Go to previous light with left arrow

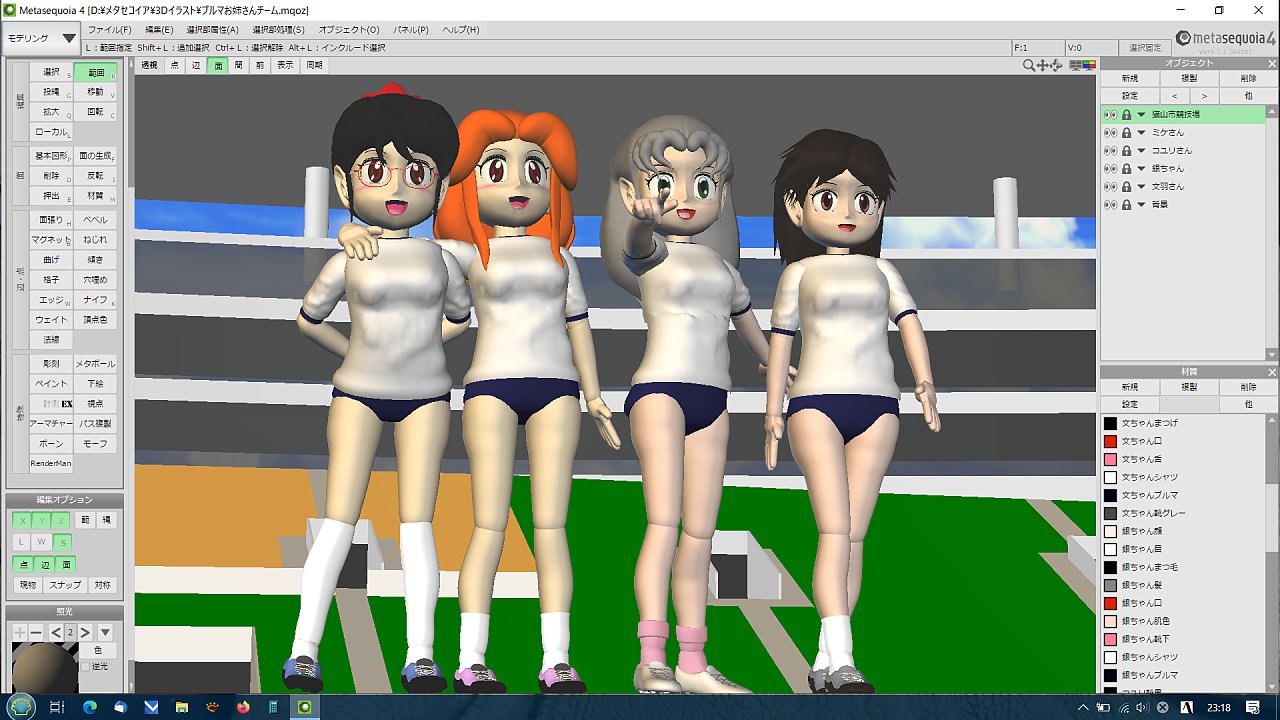(56, 632)
